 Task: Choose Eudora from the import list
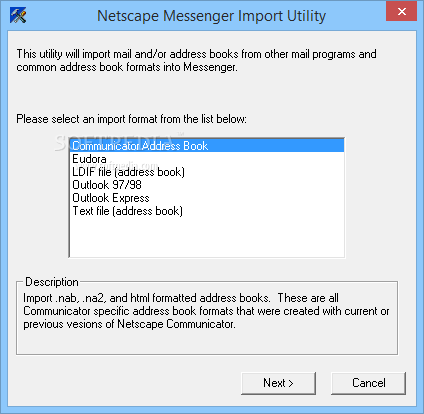tap(207, 159)
